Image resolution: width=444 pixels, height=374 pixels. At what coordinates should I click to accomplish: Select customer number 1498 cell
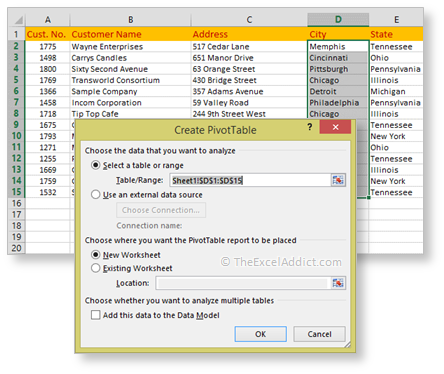point(48,58)
